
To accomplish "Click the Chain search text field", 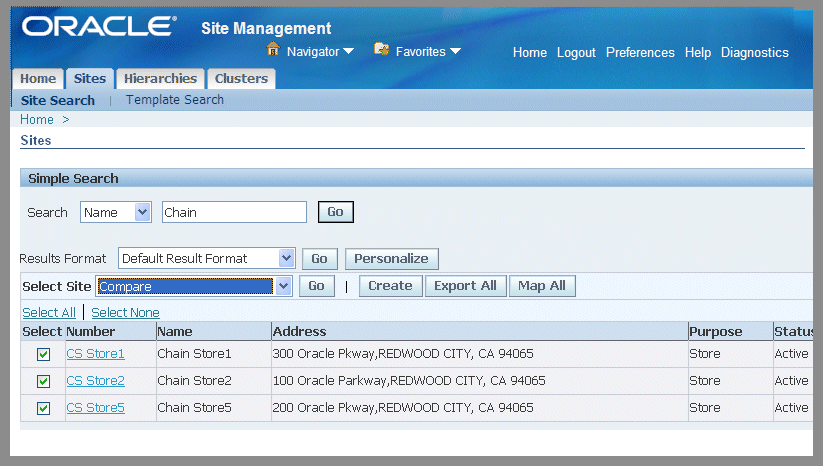I will coord(234,212).
